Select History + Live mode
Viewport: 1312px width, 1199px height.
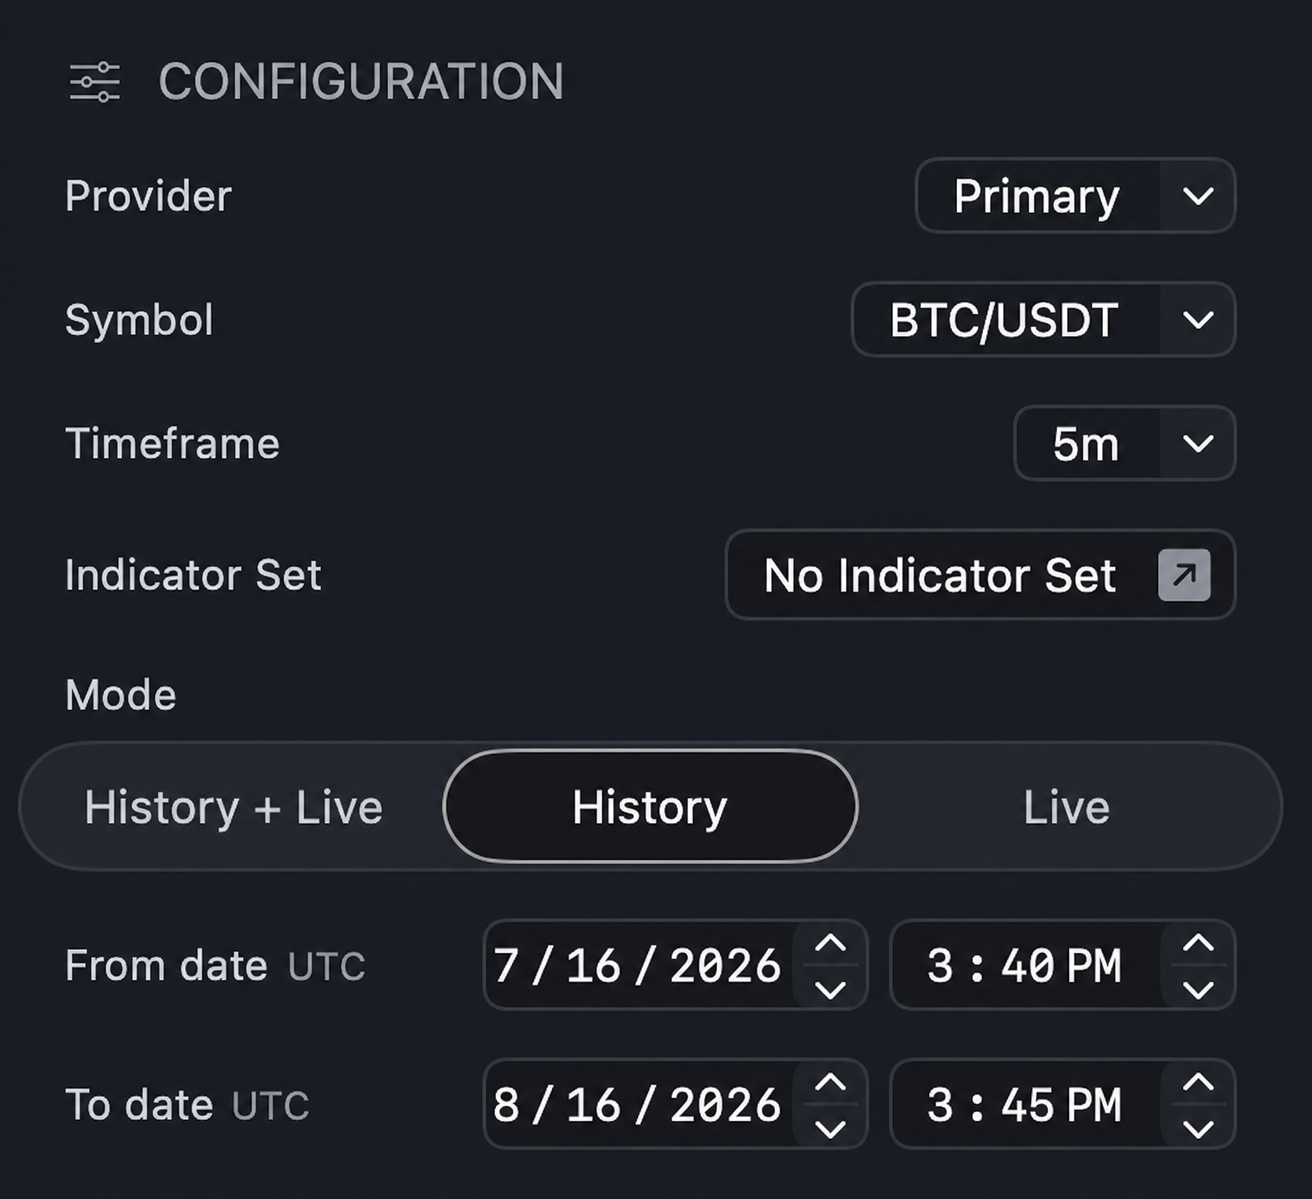click(x=233, y=807)
